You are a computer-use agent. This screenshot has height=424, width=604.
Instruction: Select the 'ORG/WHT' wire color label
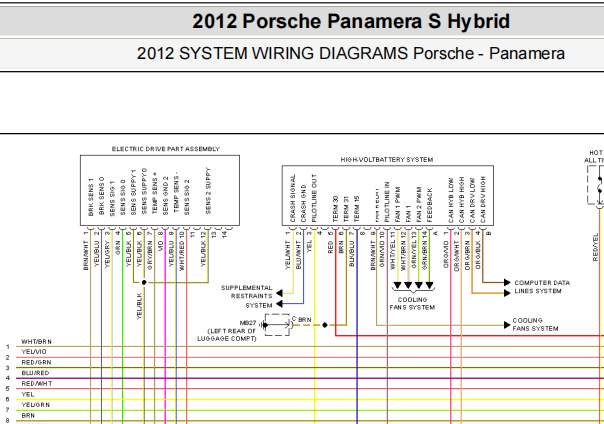pos(456,256)
